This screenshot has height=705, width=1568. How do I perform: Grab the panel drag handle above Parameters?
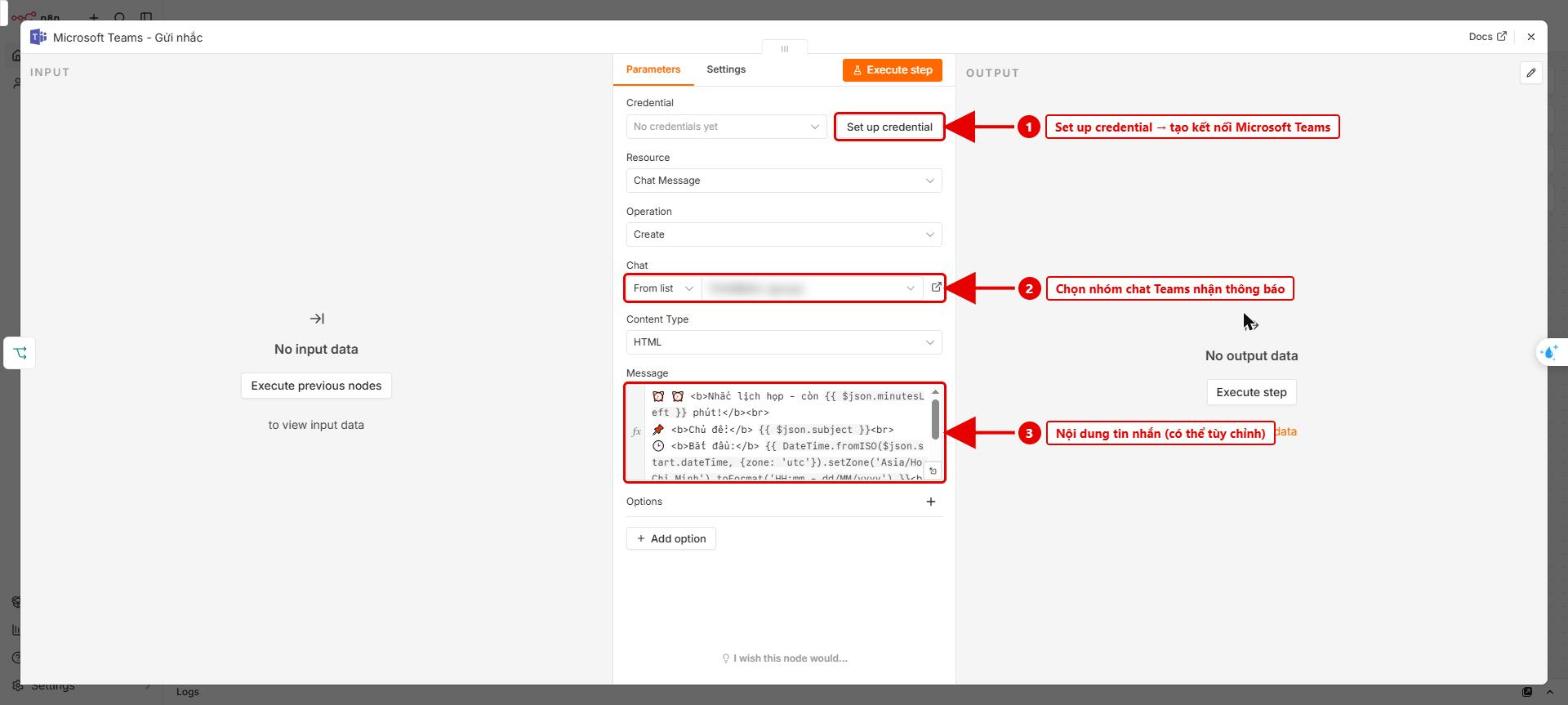(x=784, y=48)
